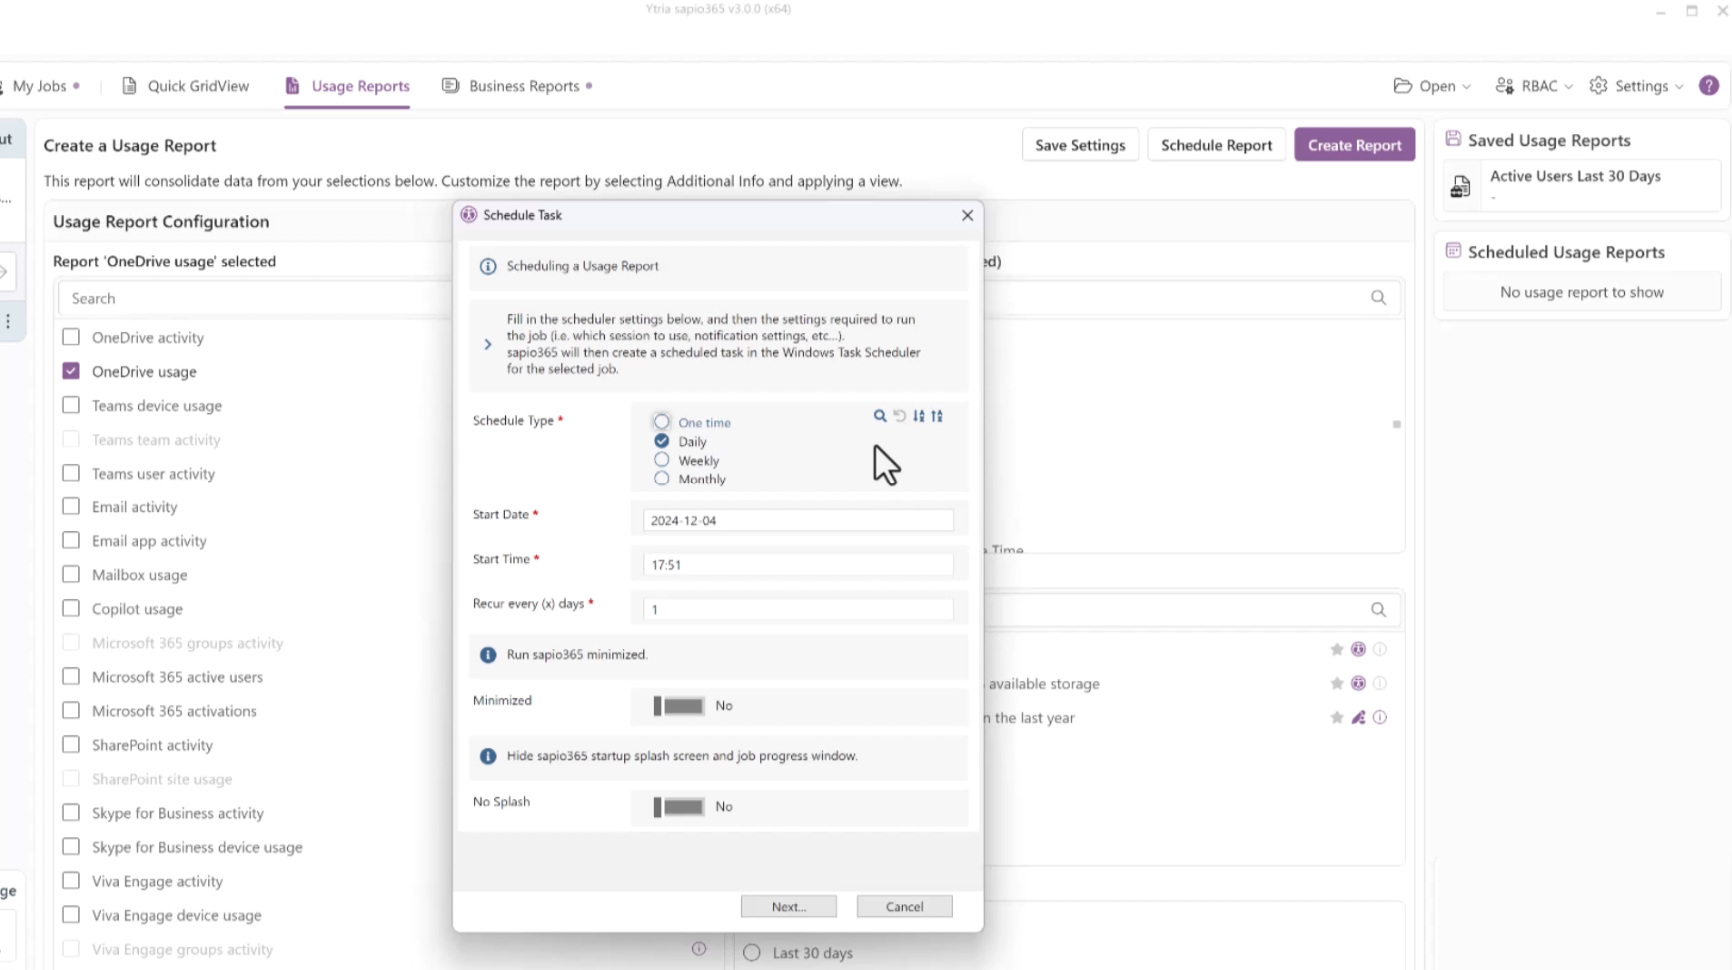
Task: Click the Usage Reports tab icon
Action: coord(292,86)
